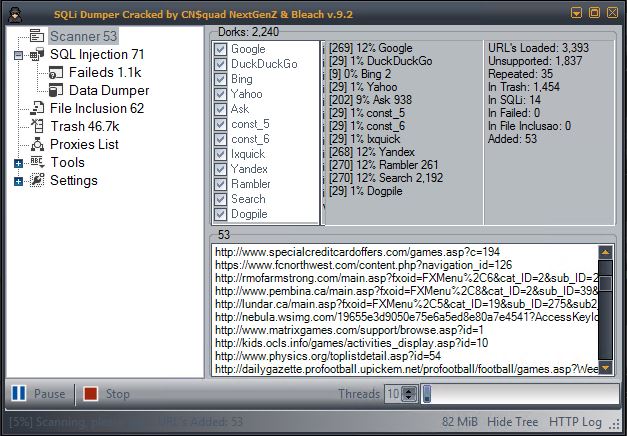Select the pembina.ca URL row

406,291
